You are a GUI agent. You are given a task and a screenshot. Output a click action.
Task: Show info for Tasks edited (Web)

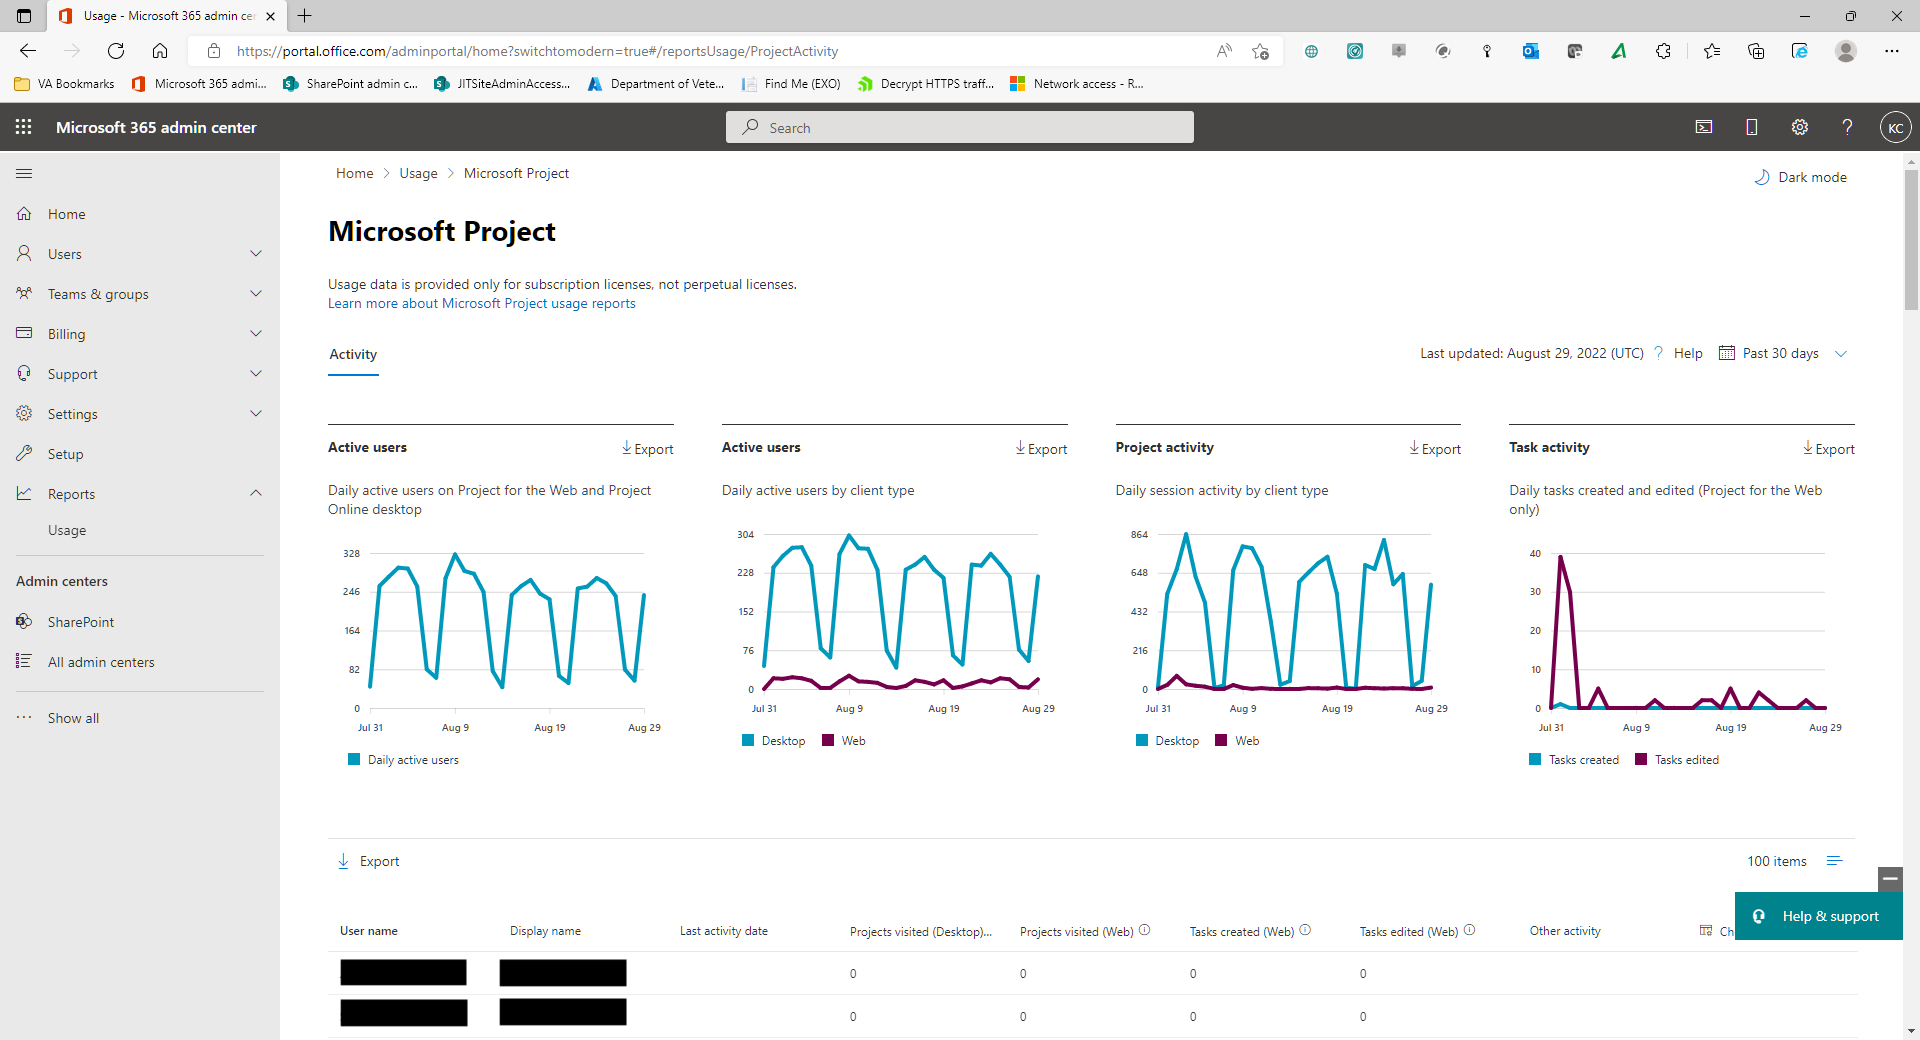point(1469,930)
